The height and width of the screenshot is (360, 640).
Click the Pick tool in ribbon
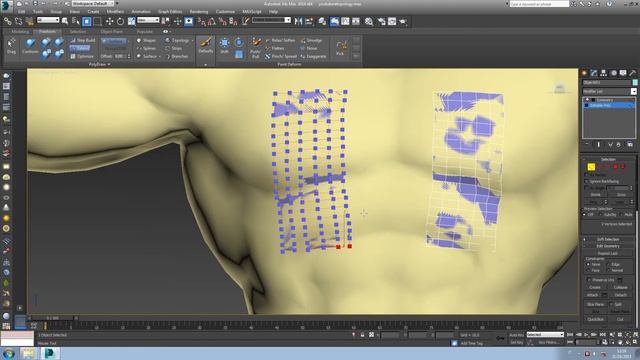point(340,47)
